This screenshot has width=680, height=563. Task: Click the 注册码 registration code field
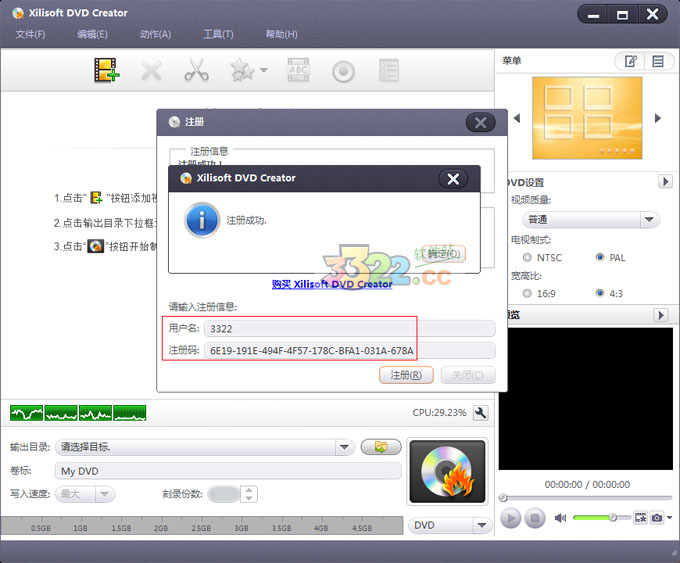point(350,350)
